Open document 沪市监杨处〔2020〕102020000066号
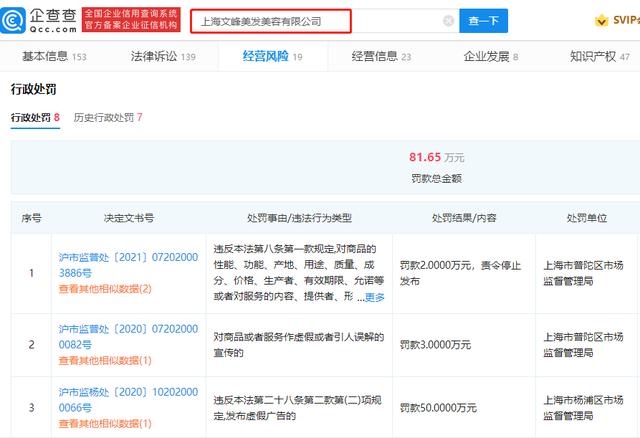640x438 pixels. coord(128,400)
